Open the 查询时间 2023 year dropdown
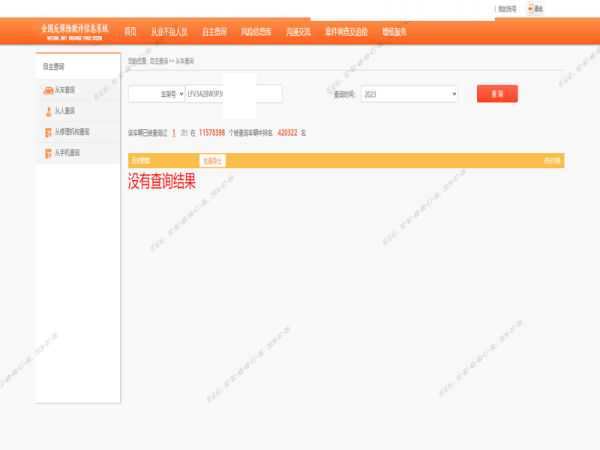600x450 pixels. 409,94
